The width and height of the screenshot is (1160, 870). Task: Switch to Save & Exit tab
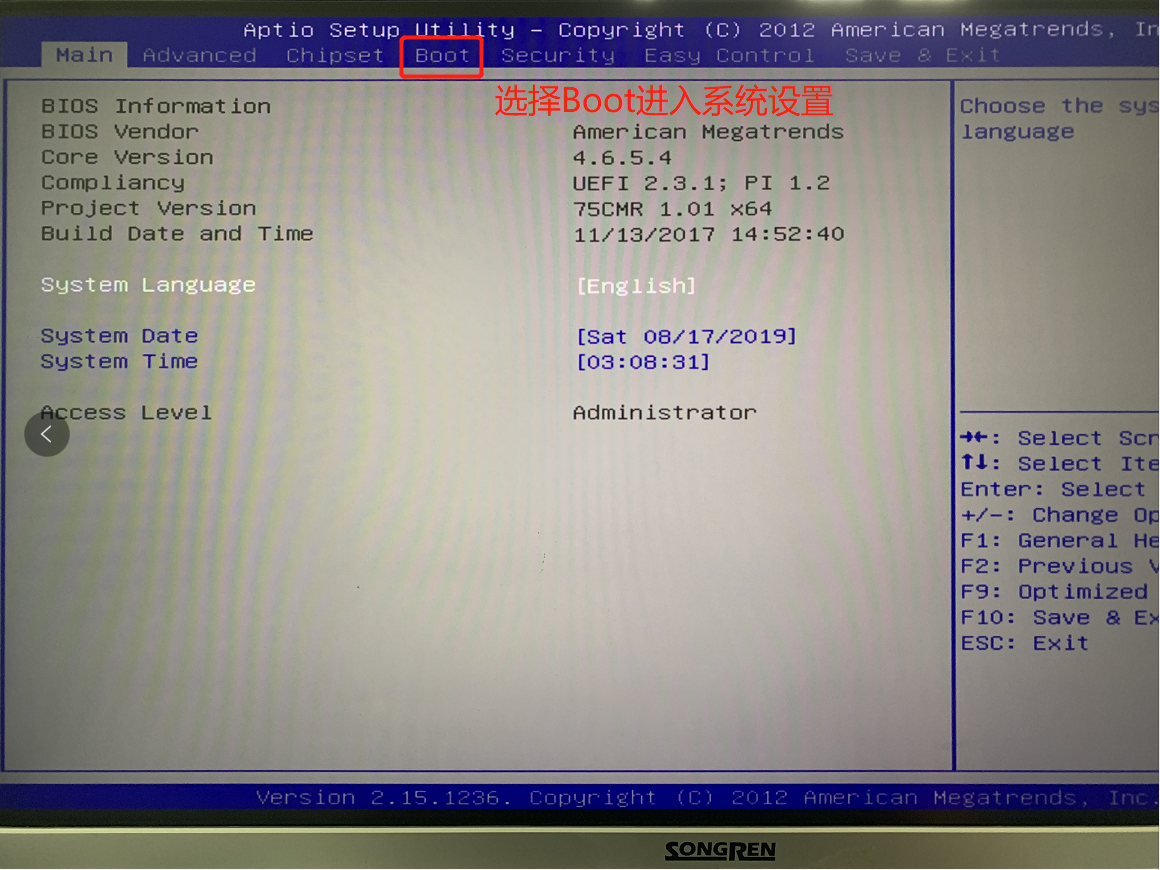(923, 55)
